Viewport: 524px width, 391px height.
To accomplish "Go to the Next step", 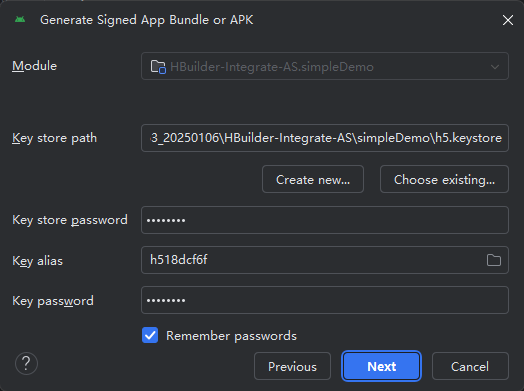I will [381, 366].
